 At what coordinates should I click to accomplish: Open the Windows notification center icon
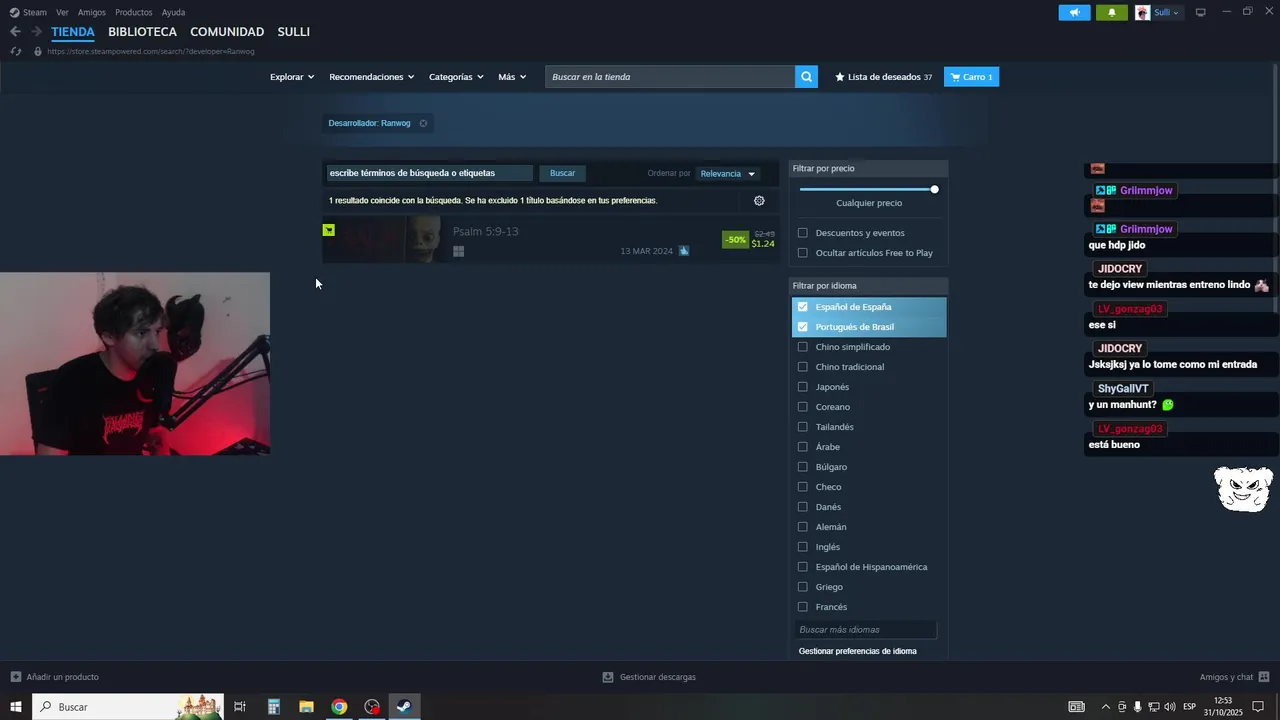1258,707
